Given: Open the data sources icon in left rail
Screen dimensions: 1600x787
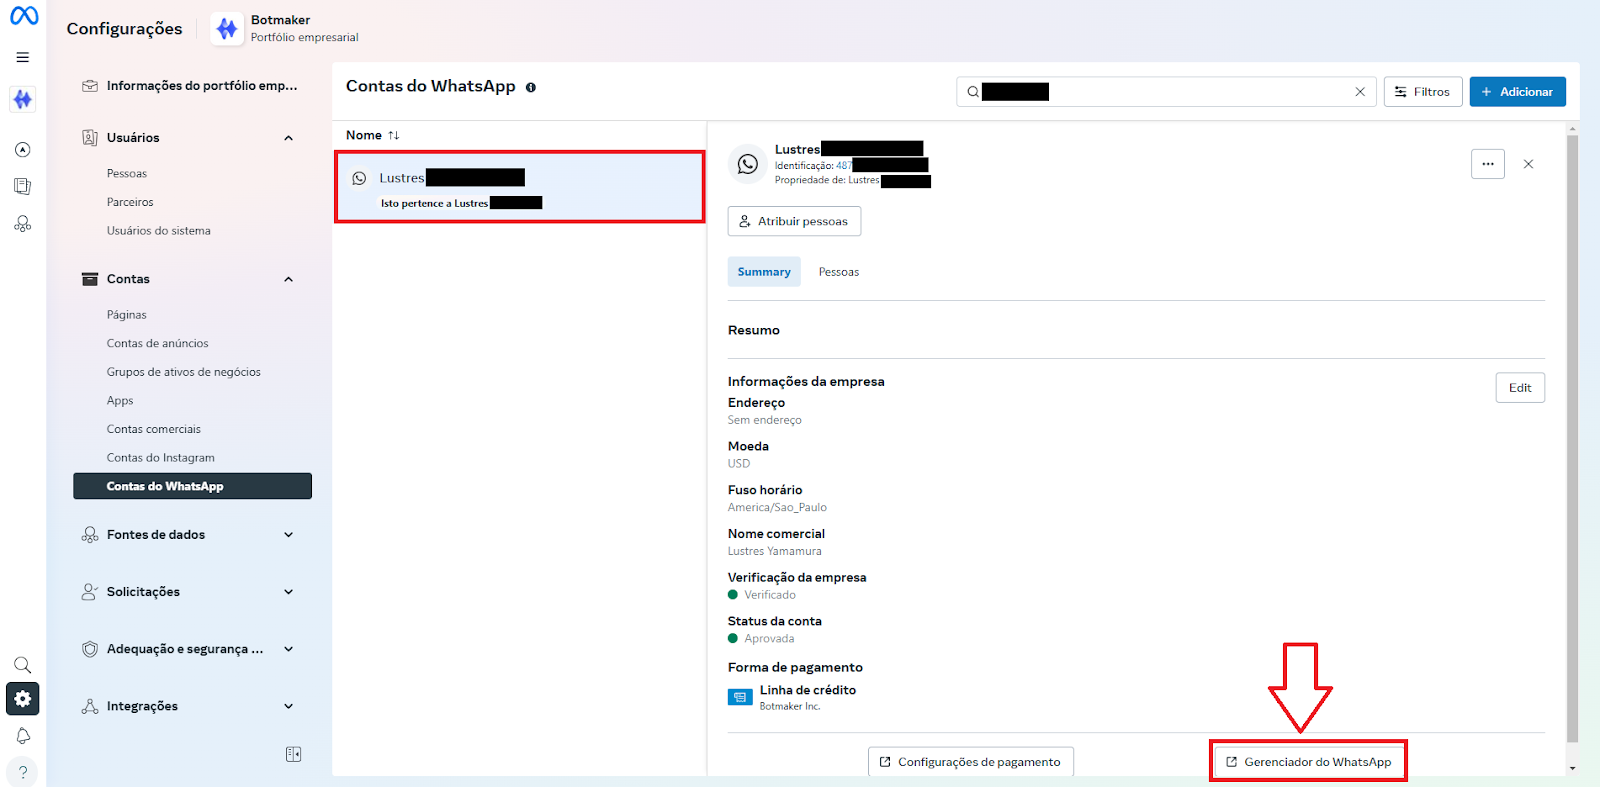Looking at the screenshot, I should (x=22, y=224).
